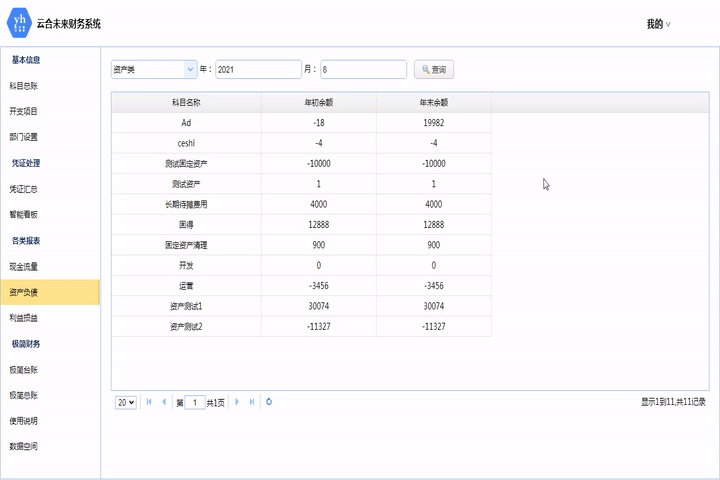Open 科目总账 in the sidebar
Viewport: 720px width, 480px height.
pos(24,86)
